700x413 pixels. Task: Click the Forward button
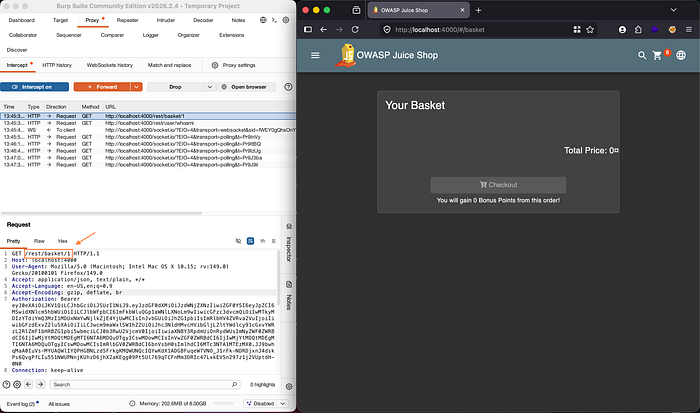point(102,87)
